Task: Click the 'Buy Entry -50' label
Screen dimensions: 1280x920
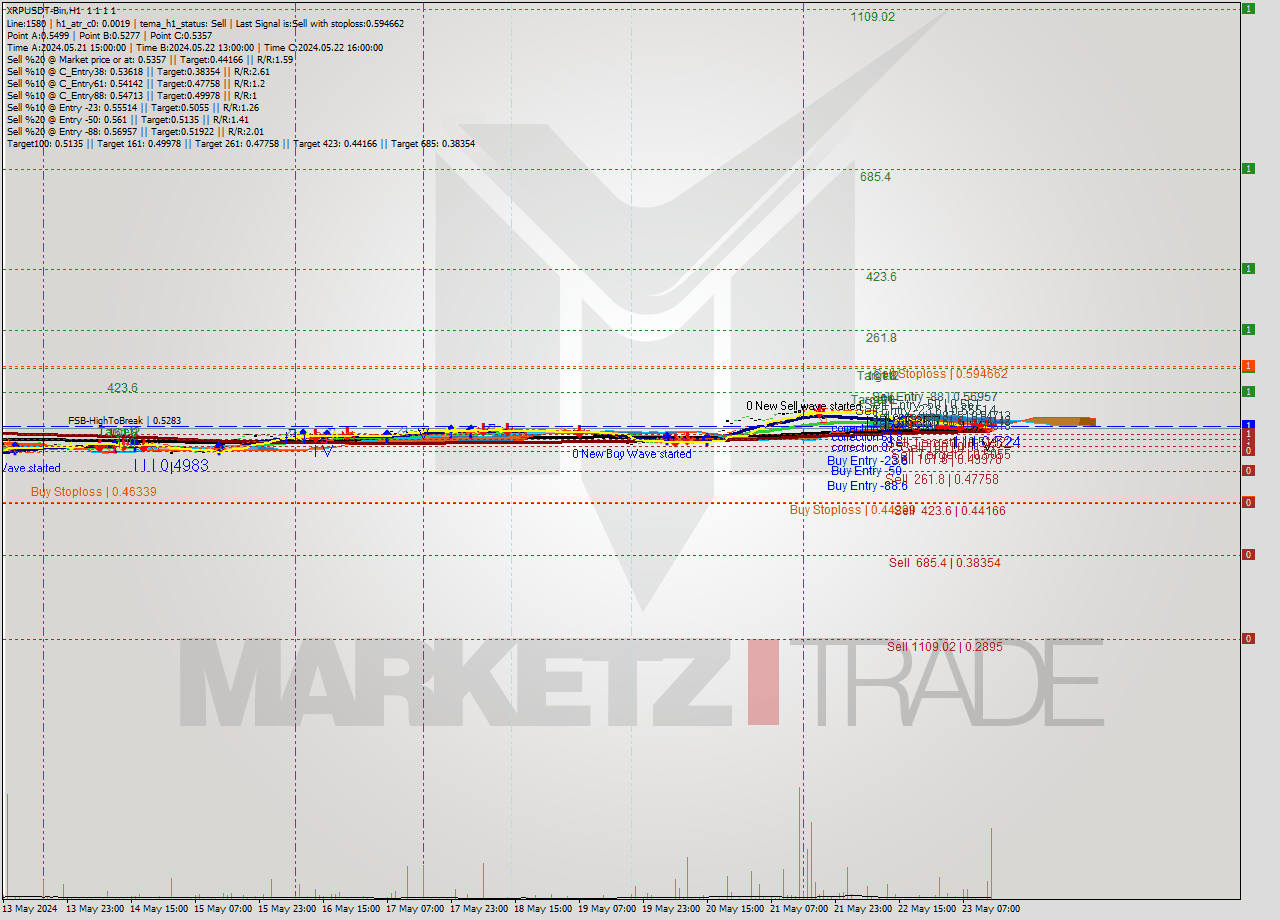Action: pyautogui.click(x=866, y=471)
